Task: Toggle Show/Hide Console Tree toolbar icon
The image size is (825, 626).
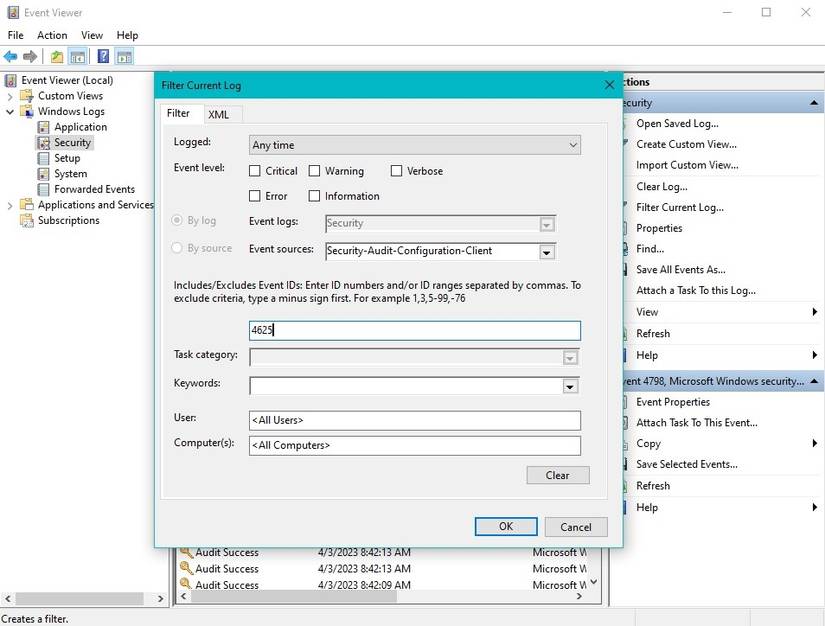Action: point(78,57)
